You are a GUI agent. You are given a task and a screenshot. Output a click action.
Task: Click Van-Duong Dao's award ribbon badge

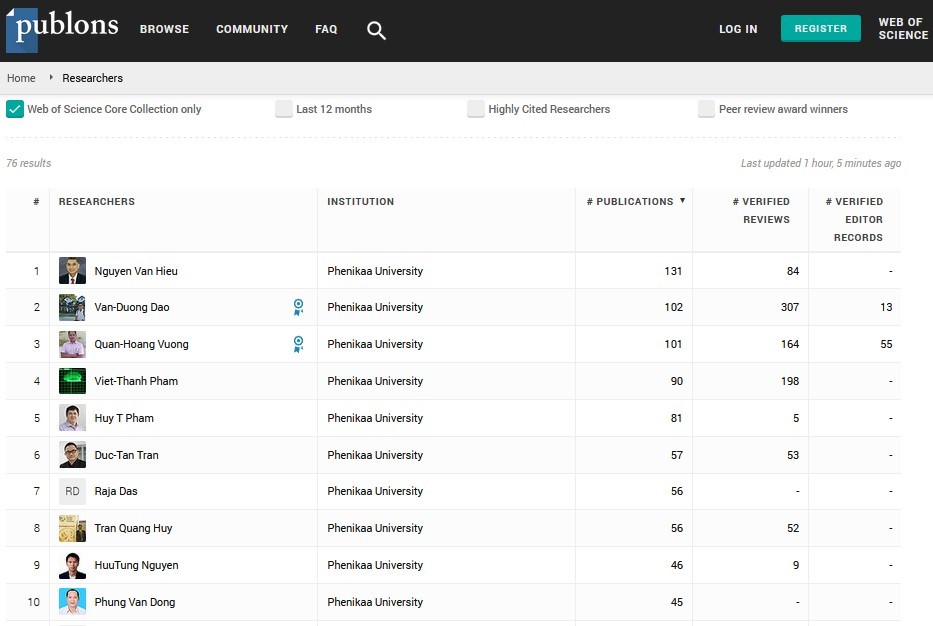tap(298, 307)
